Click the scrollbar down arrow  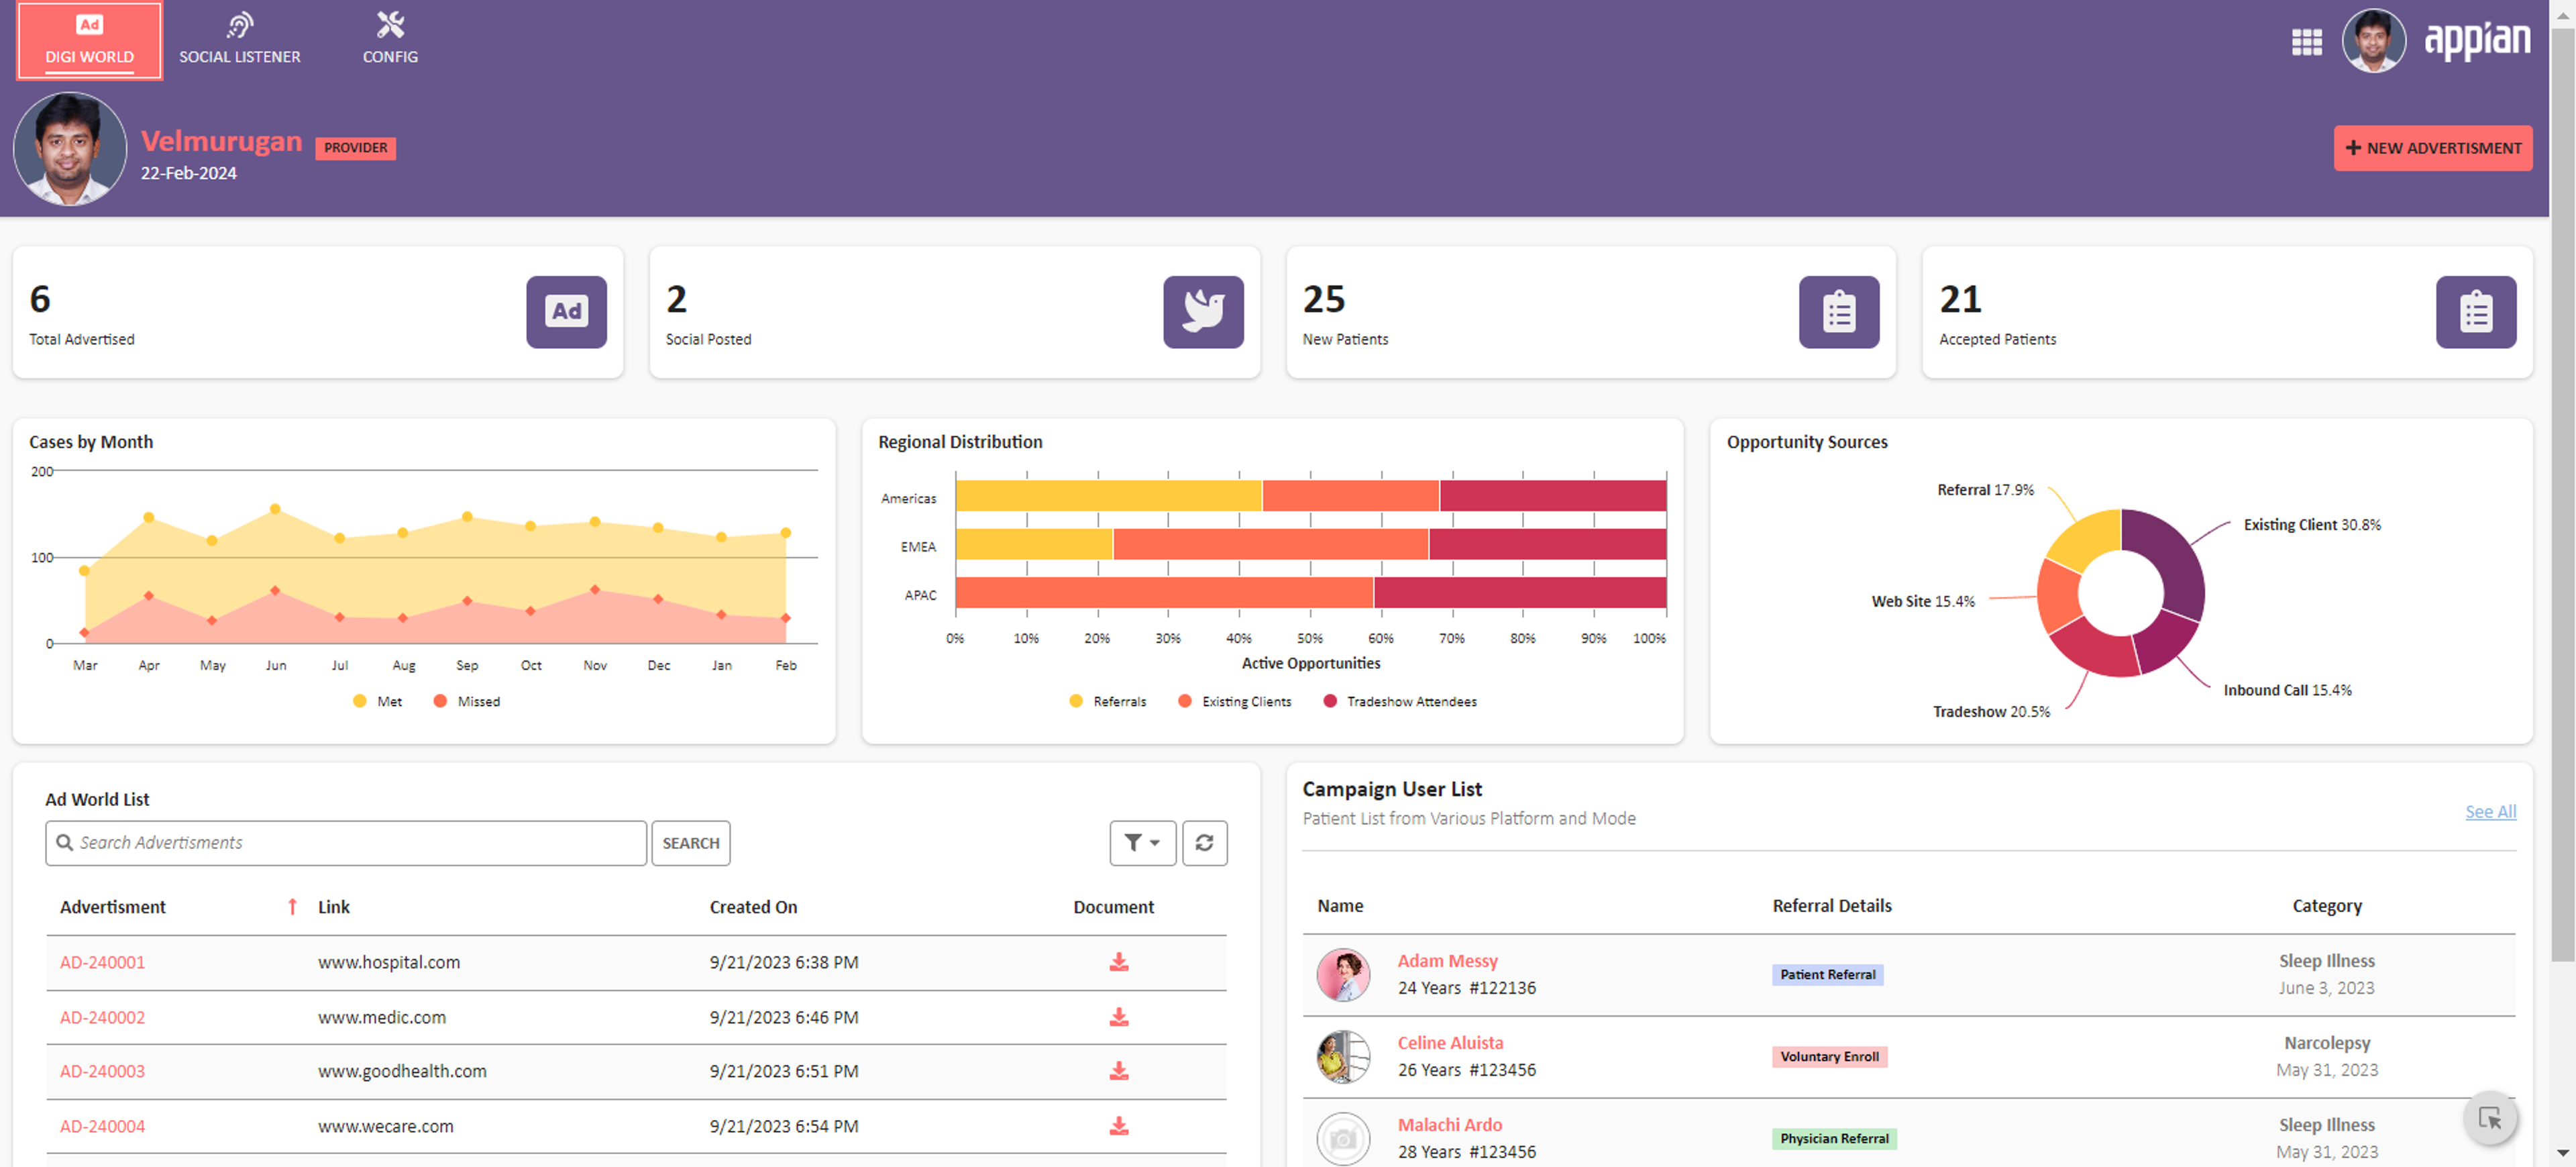[x=2562, y=1153]
